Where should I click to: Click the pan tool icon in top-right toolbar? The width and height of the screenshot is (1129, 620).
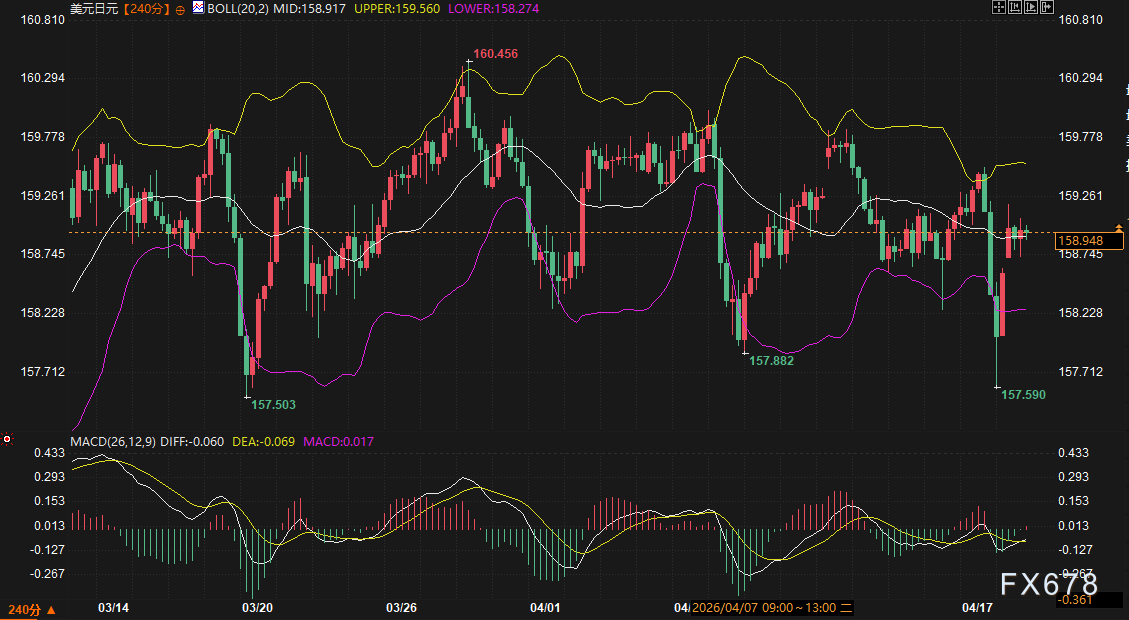coord(998,7)
